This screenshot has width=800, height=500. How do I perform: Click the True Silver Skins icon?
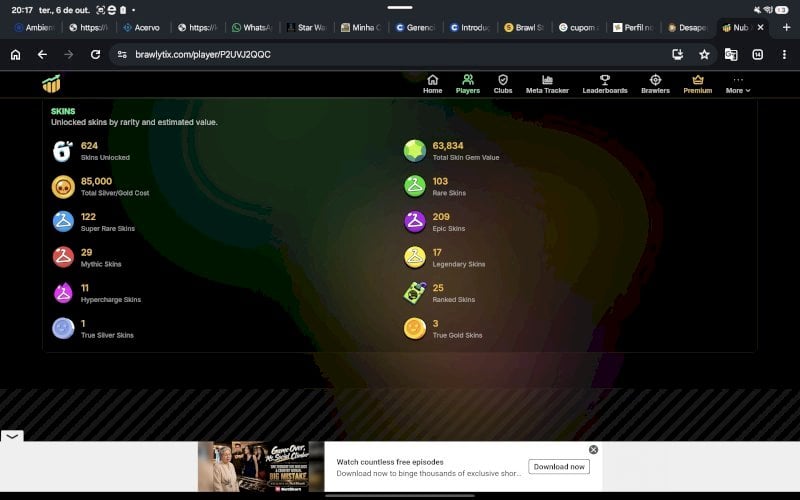63,329
